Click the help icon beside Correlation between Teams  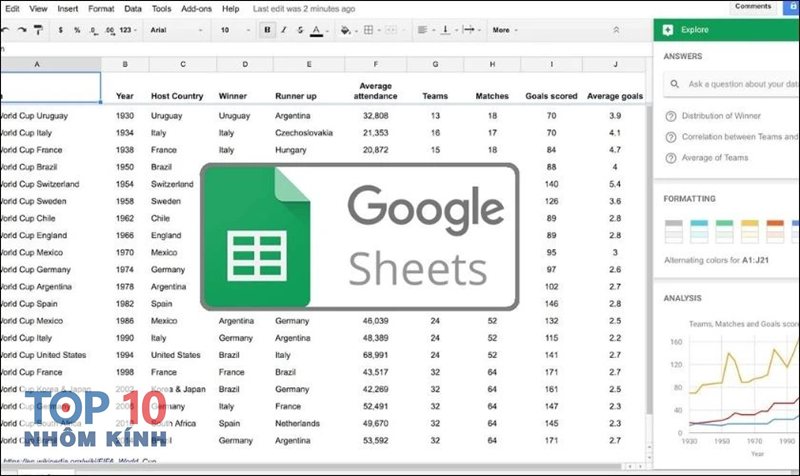(671, 137)
